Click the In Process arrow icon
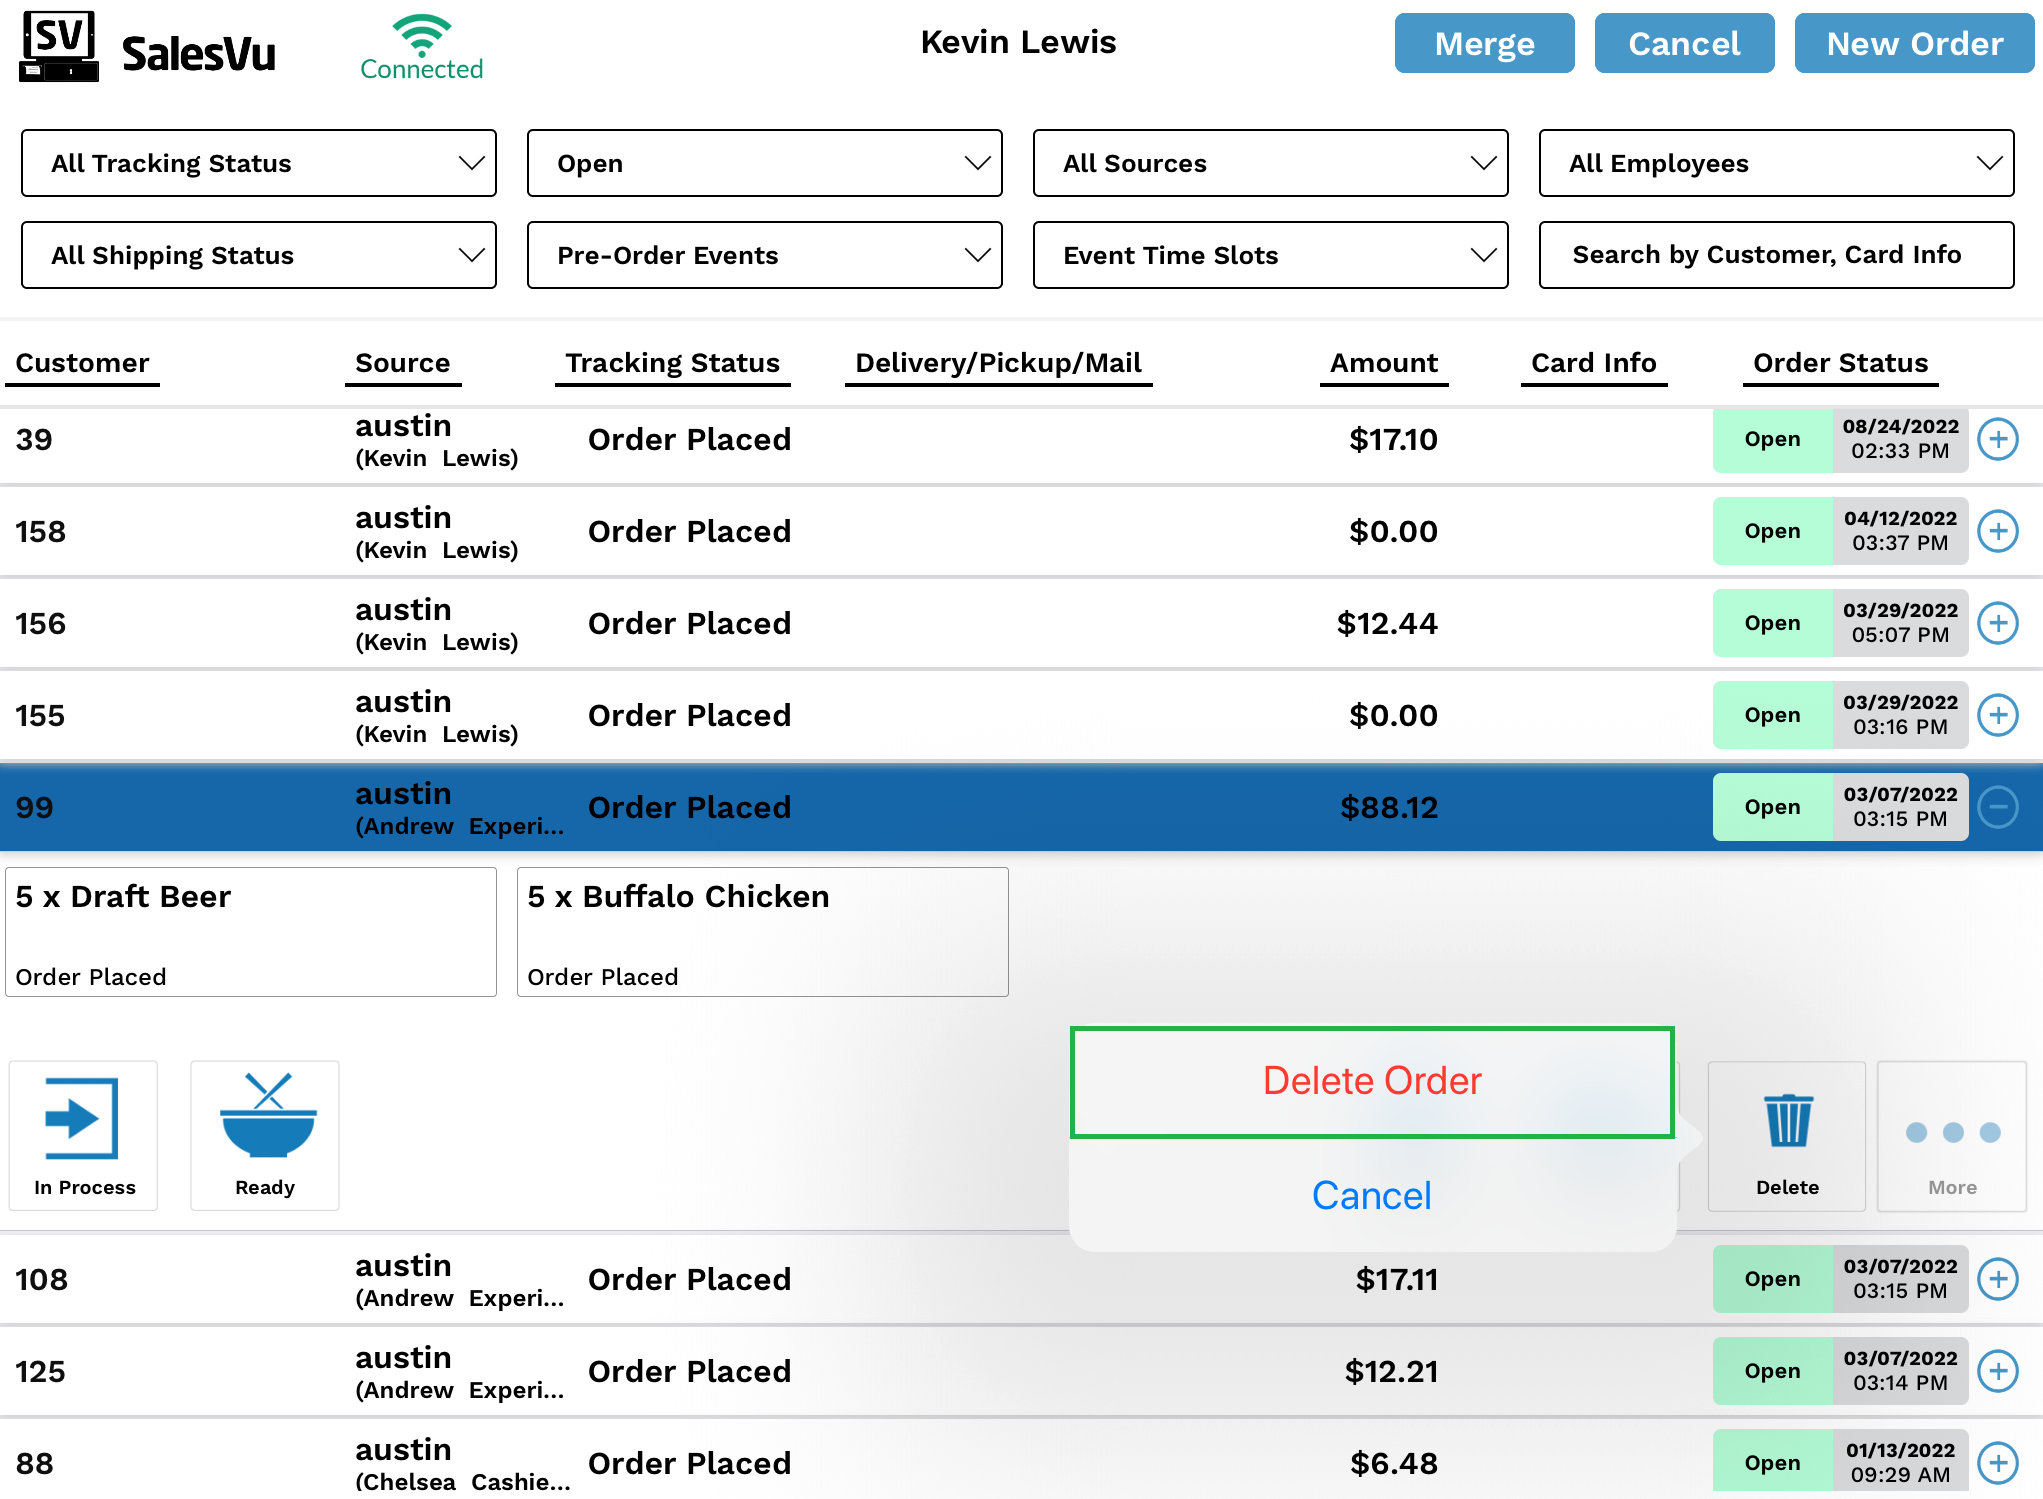This screenshot has width=2043, height=1499. tap(83, 1120)
